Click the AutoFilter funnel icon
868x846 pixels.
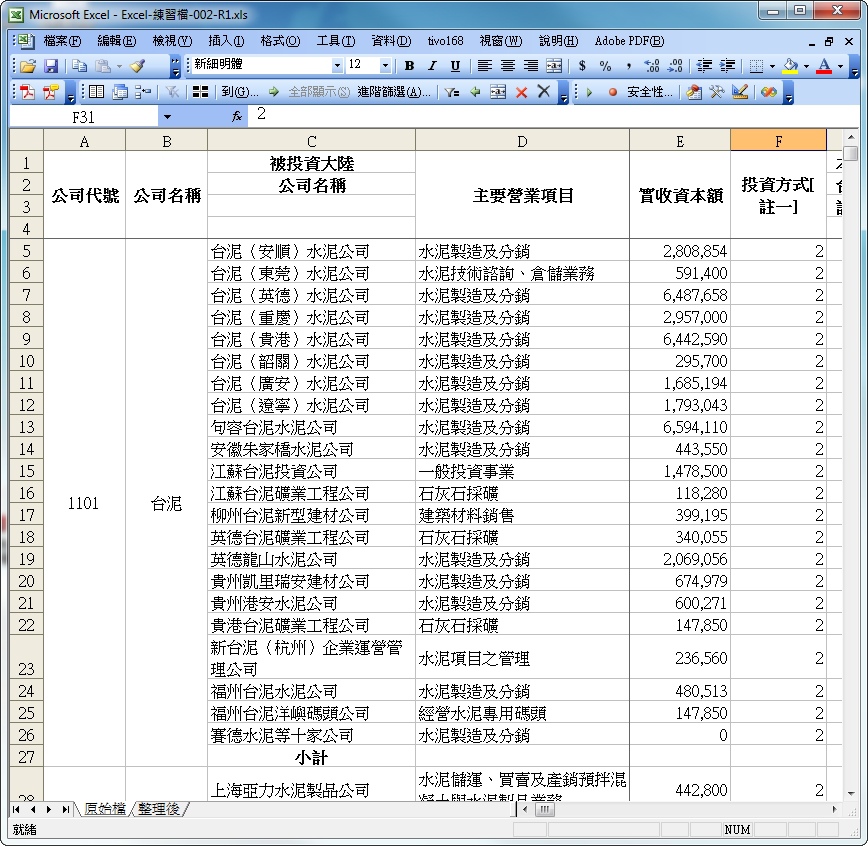coord(452,92)
